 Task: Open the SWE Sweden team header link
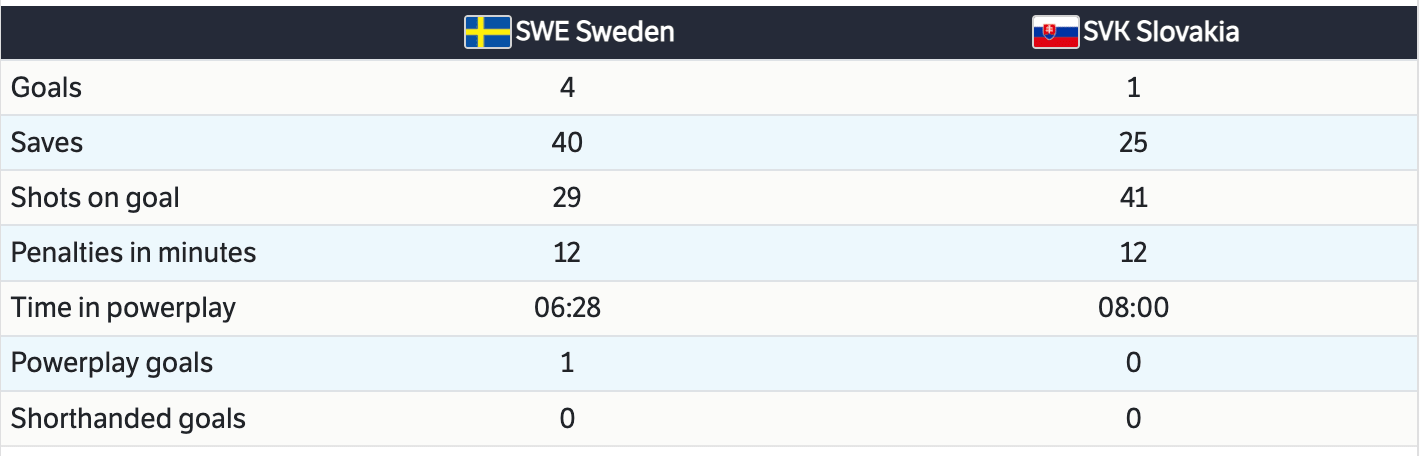pyautogui.click(x=595, y=32)
